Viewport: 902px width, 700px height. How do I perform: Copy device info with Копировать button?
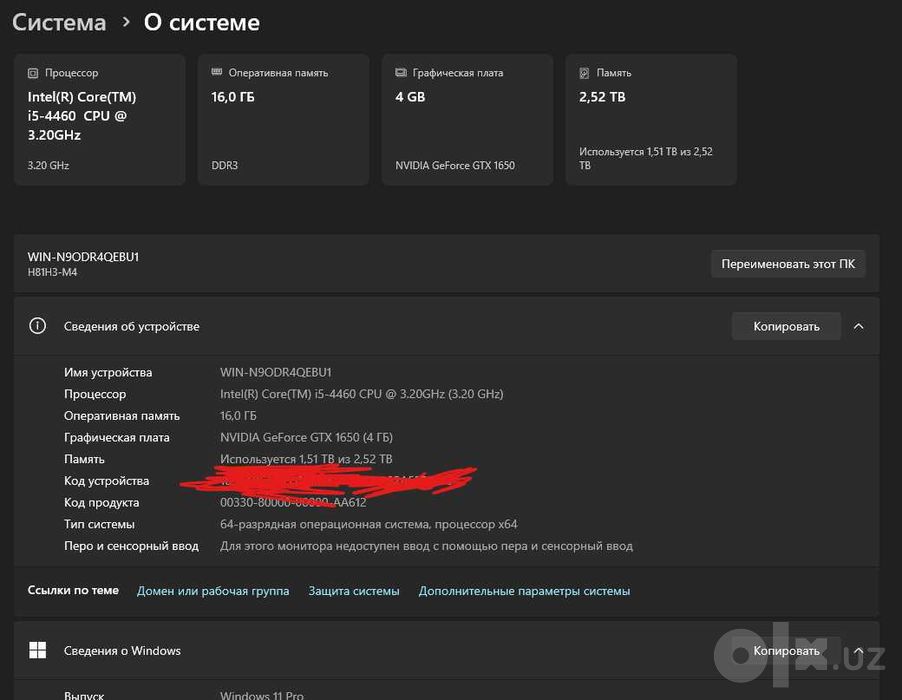pos(786,326)
